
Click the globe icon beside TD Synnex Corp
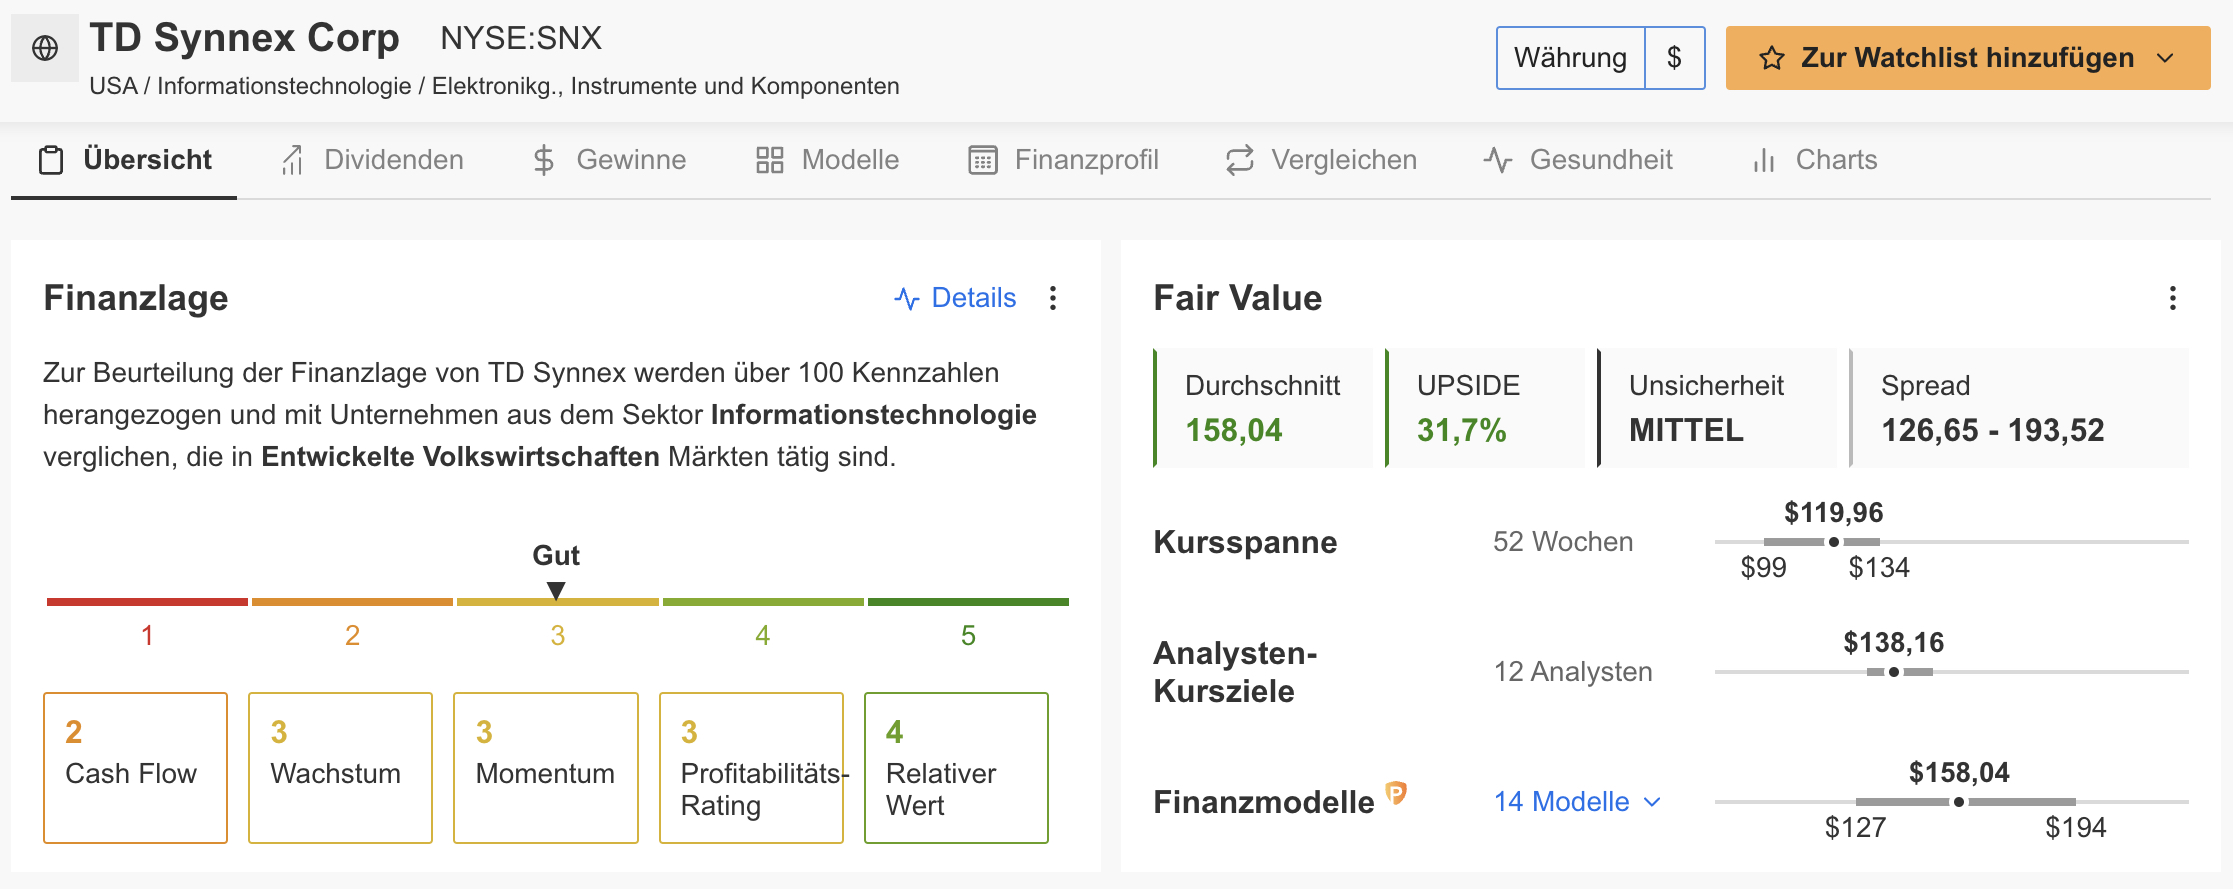pyautogui.click(x=45, y=48)
